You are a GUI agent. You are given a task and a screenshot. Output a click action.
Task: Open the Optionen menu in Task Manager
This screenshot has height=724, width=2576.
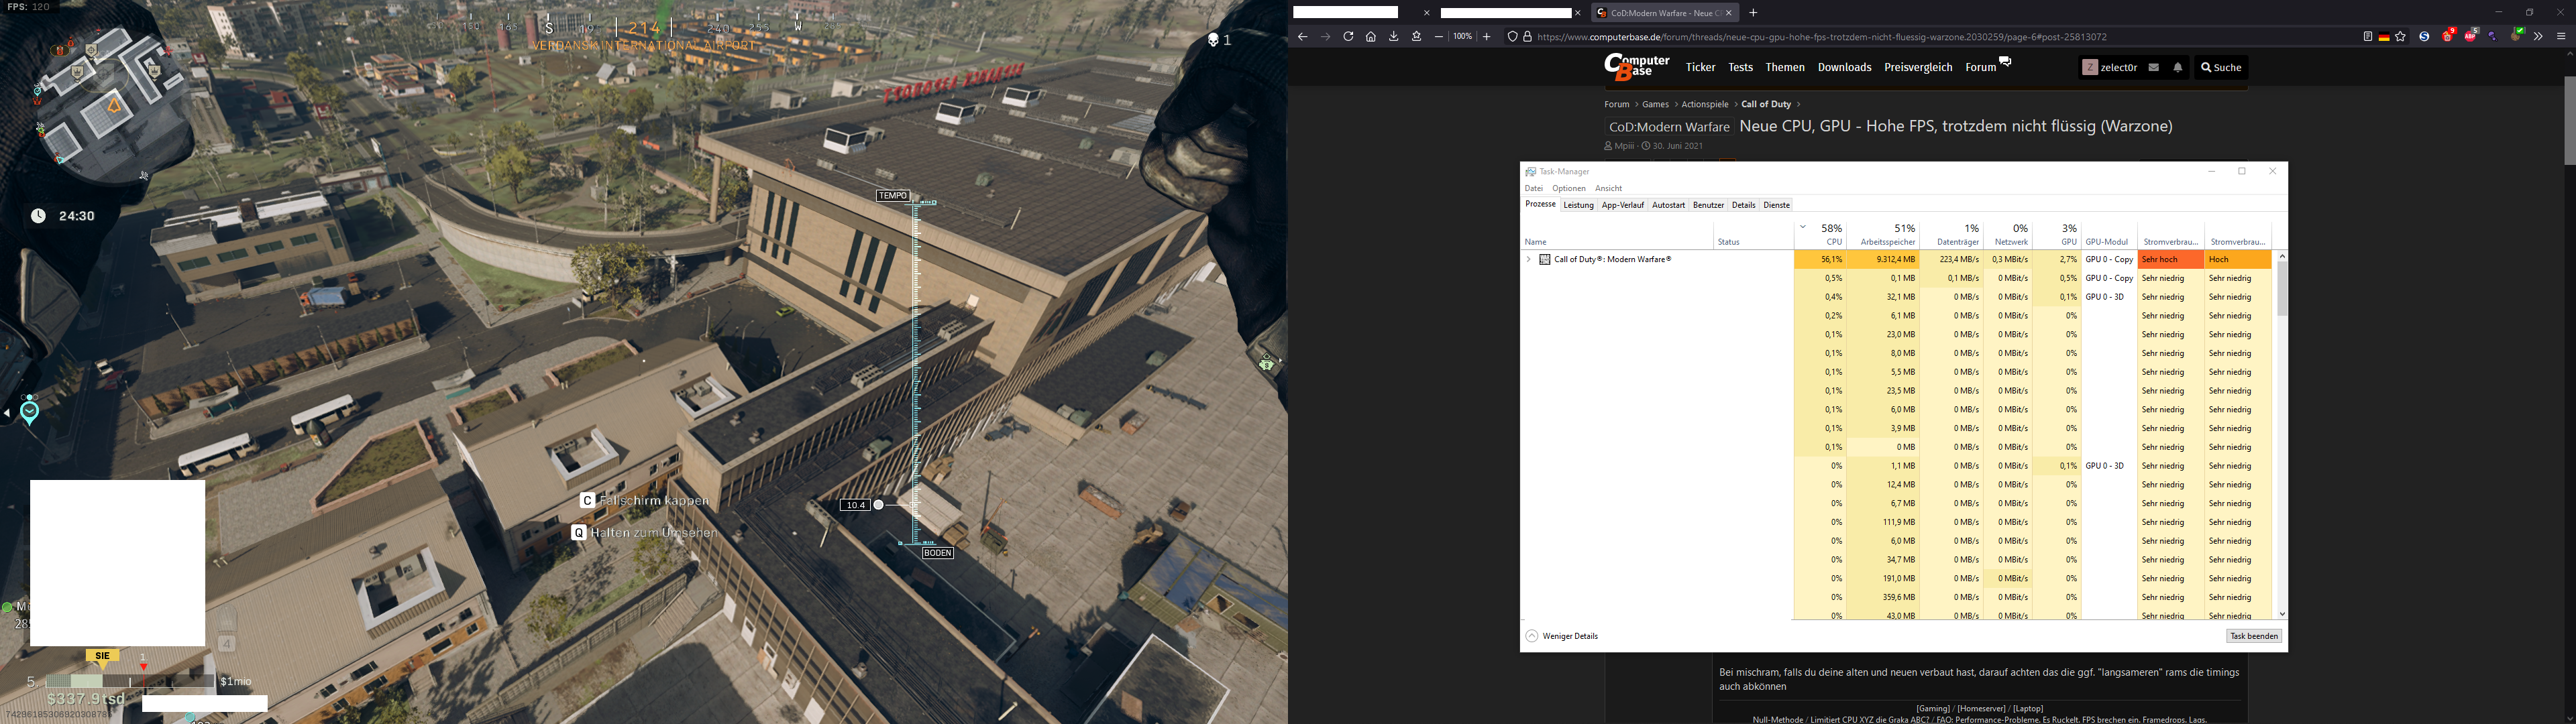click(1569, 189)
